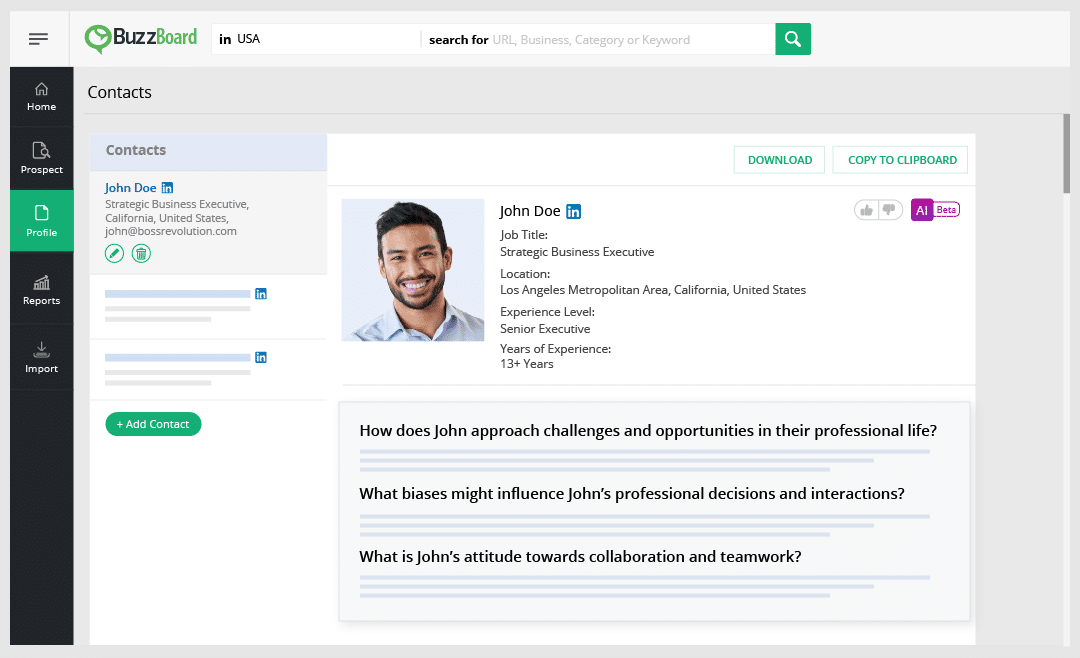The height and width of the screenshot is (658, 1080).
Task: Navigate to Home in the sidebar
Action: click(x=41, y=96)
